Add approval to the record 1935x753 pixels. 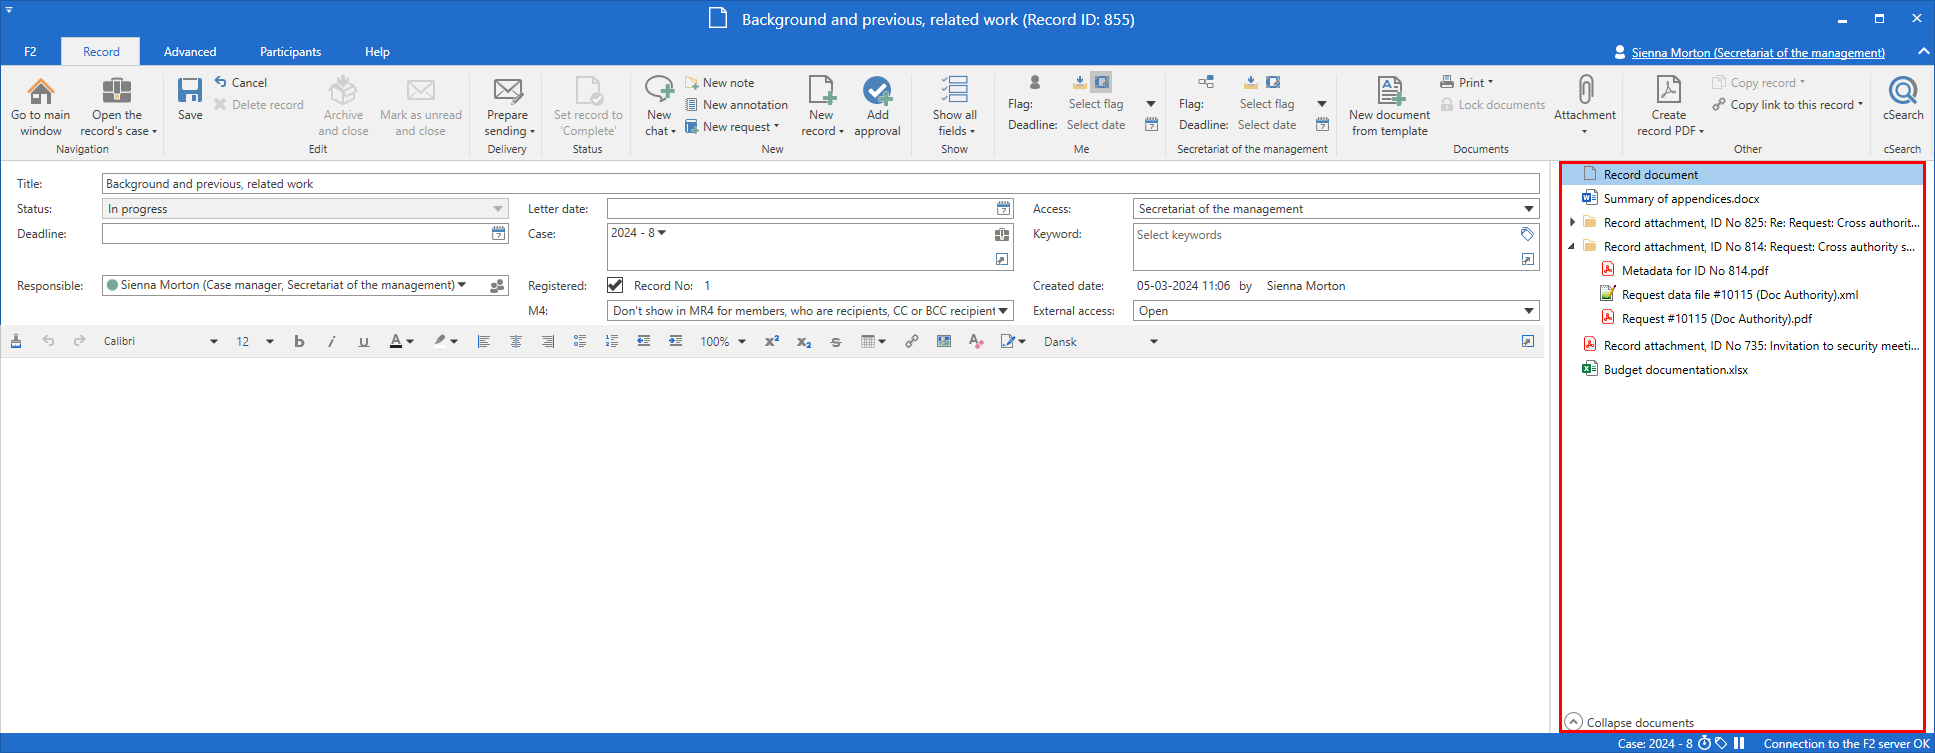pos(877,107)
